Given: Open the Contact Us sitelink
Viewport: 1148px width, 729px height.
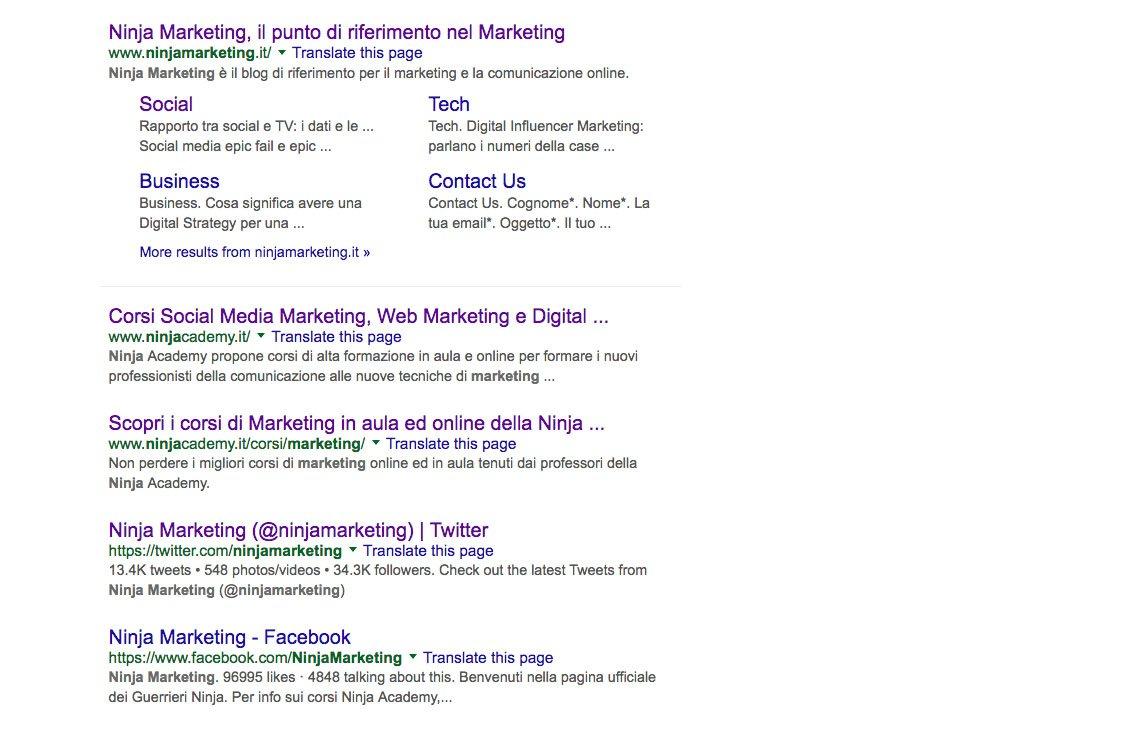Looking at the screenshot, I should [476, 181].
